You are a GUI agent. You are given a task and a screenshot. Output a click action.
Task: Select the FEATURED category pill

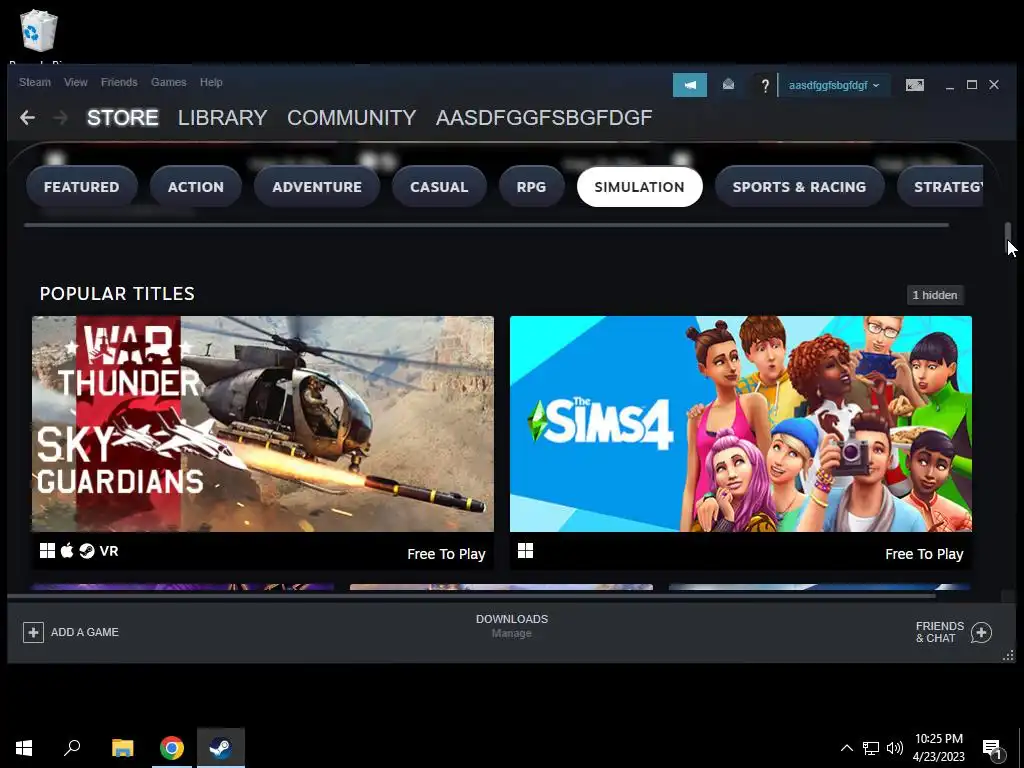82,187
